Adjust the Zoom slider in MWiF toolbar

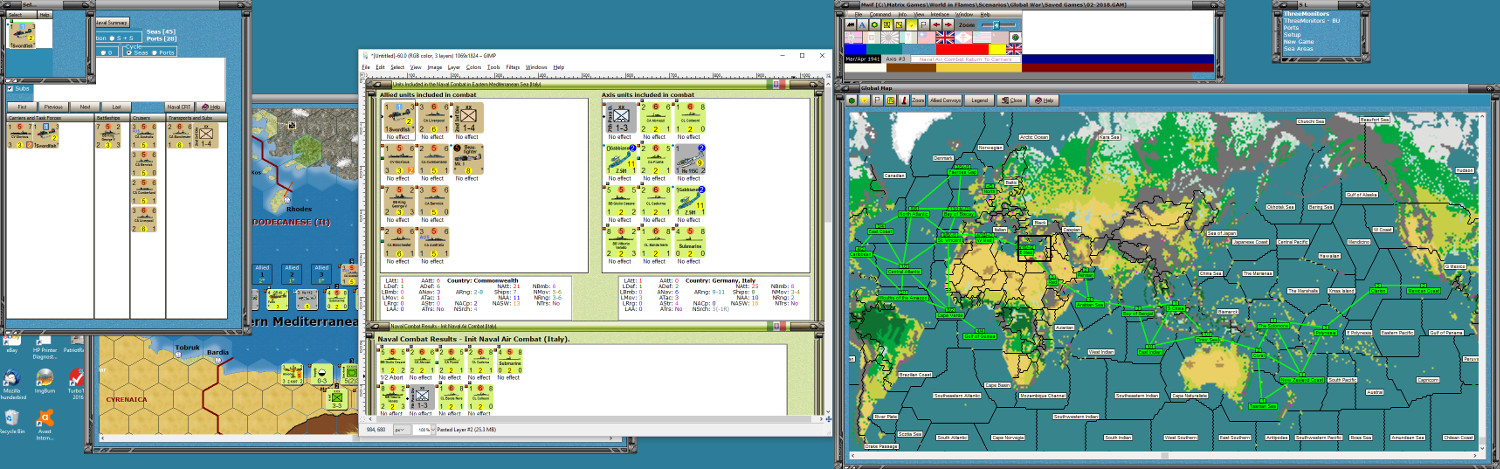(996, 25)
